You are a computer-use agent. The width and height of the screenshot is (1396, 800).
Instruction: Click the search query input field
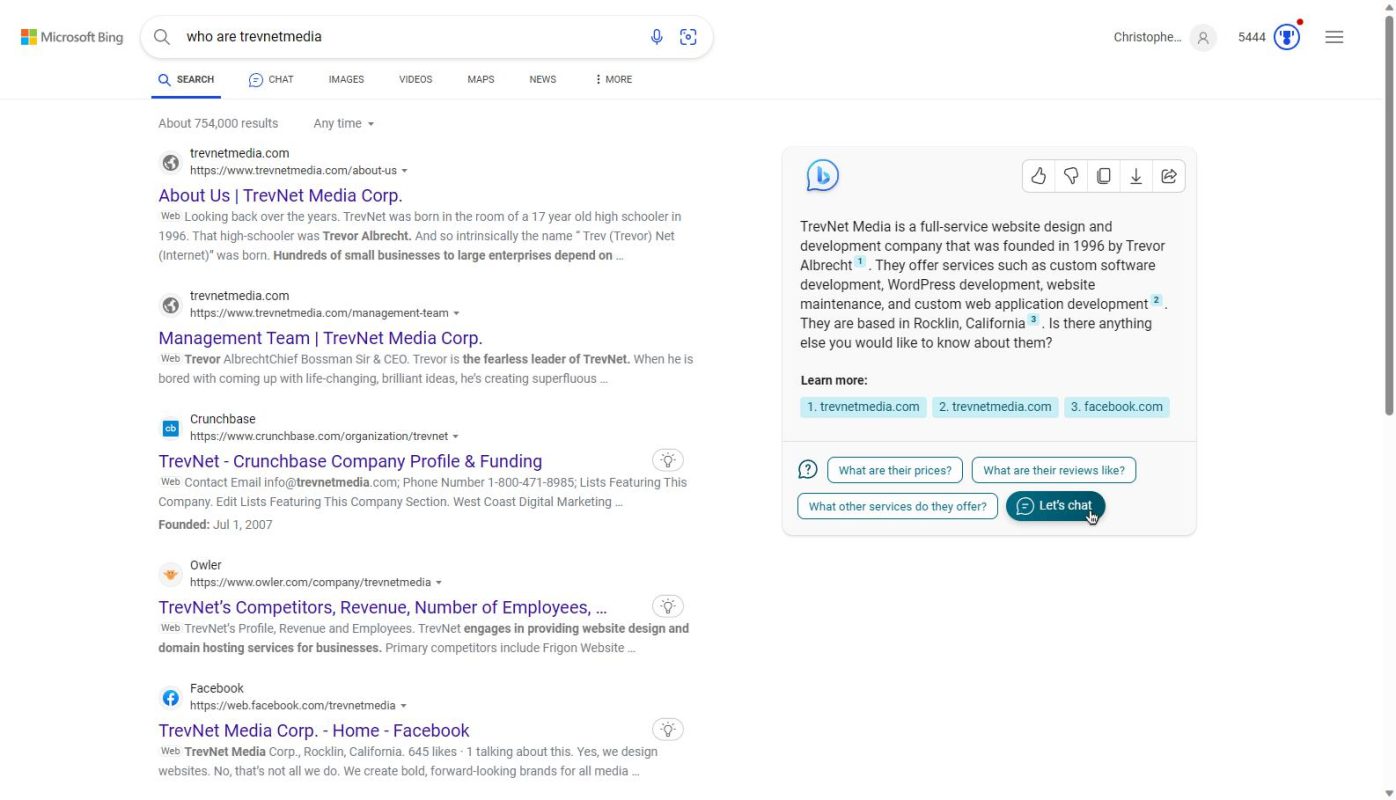click(x=410, y=37)
